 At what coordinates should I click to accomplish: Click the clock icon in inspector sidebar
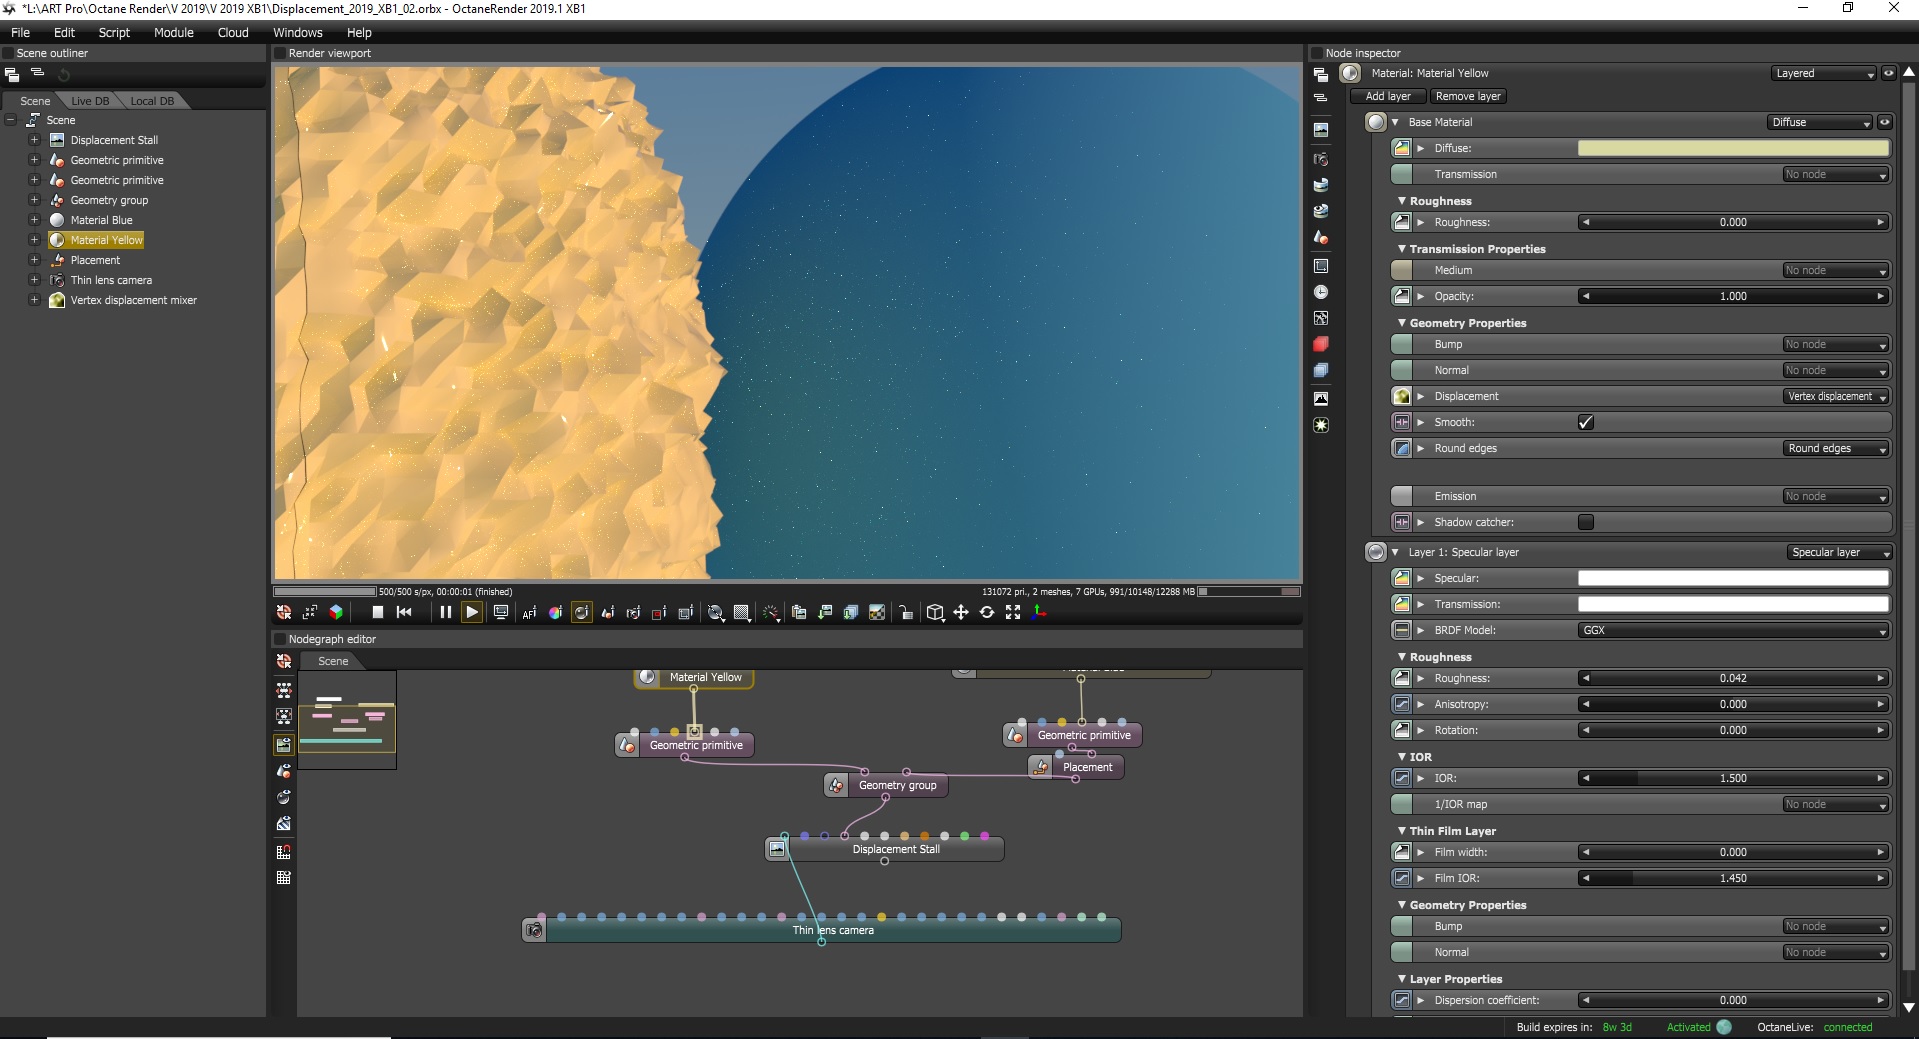click(x=1321, y=292)
